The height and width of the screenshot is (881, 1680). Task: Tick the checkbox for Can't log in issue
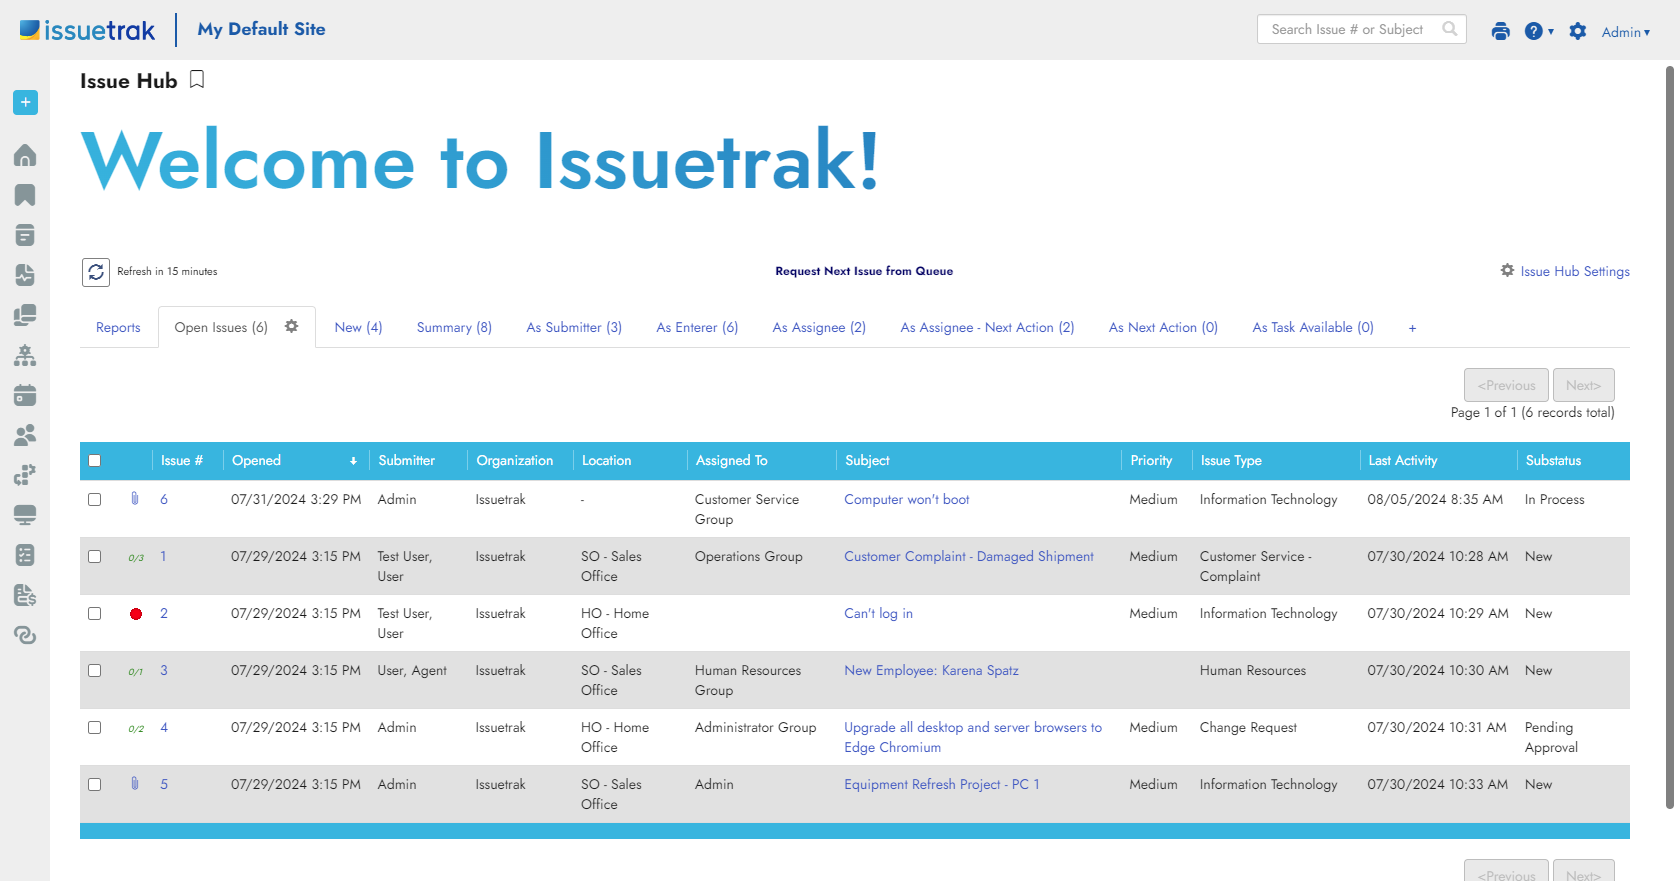pos(95,614)
